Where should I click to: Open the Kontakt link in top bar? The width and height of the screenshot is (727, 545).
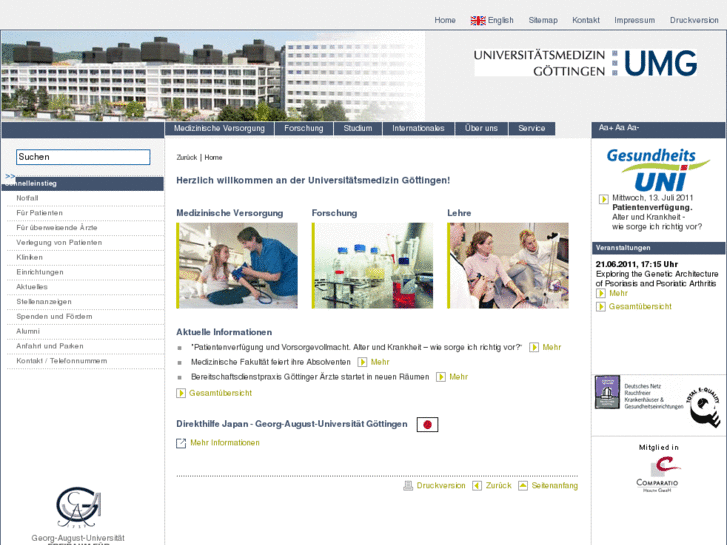coord(586,20)
